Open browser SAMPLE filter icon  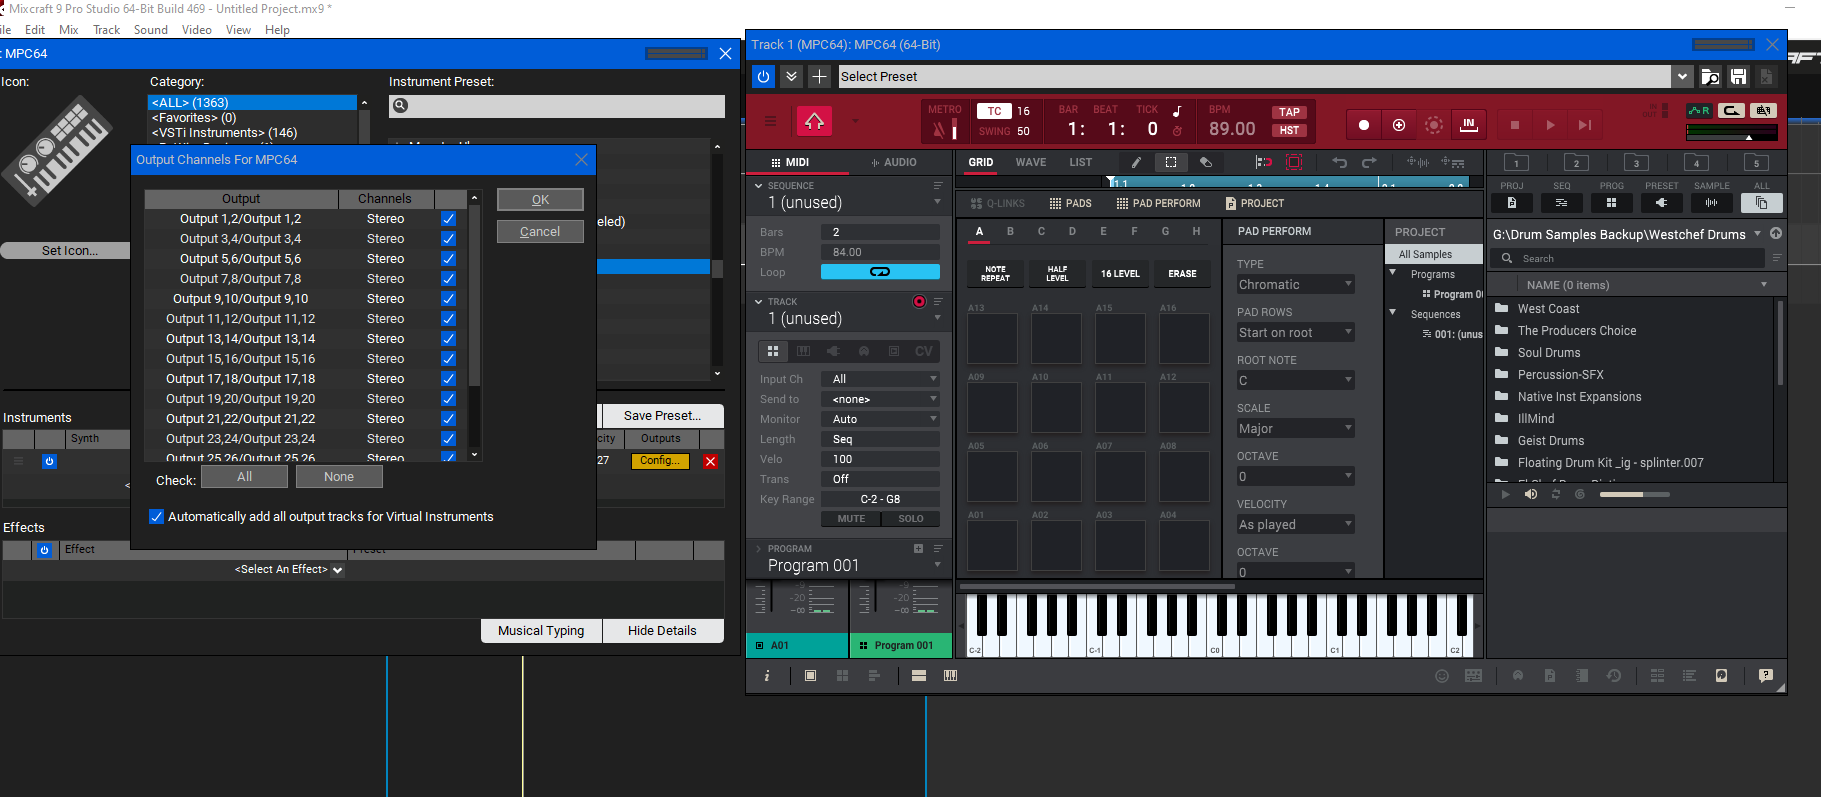(x=1711, y=203)
